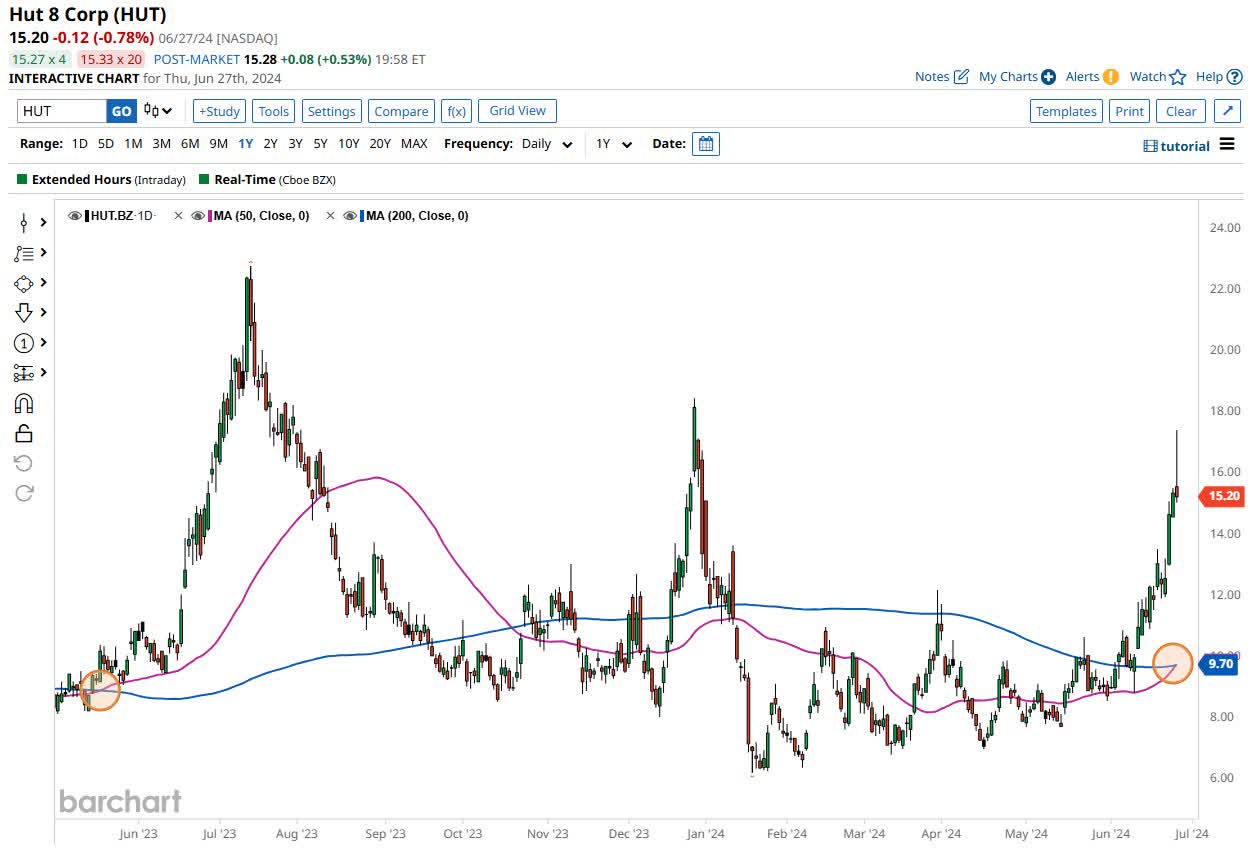
Task: Expand the shape tool submenu arrow
Action: pos(44,283)
